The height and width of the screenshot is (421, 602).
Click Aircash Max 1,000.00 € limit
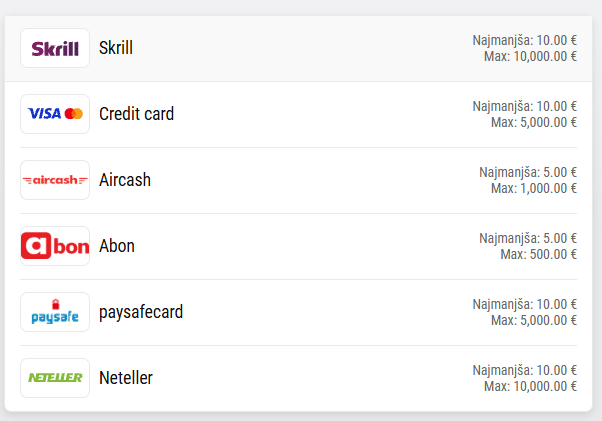tap(534, 189)
